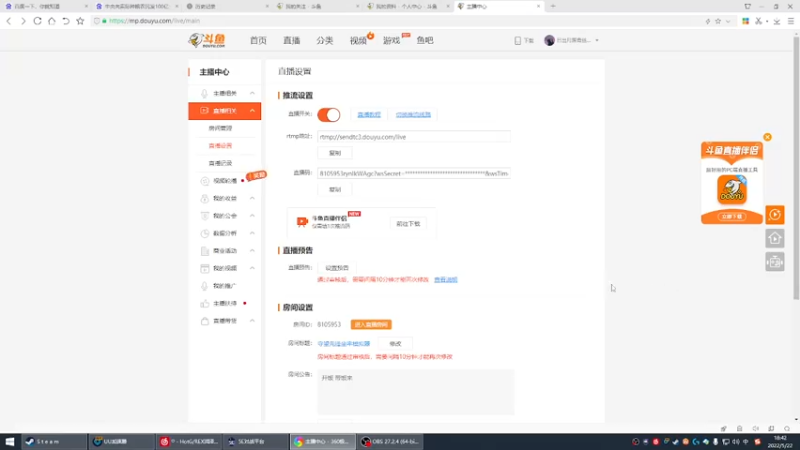Click the page vertical scrollbar
Image resolution: width=800 pixels, height=450 pixels.
tap(796, 168)
